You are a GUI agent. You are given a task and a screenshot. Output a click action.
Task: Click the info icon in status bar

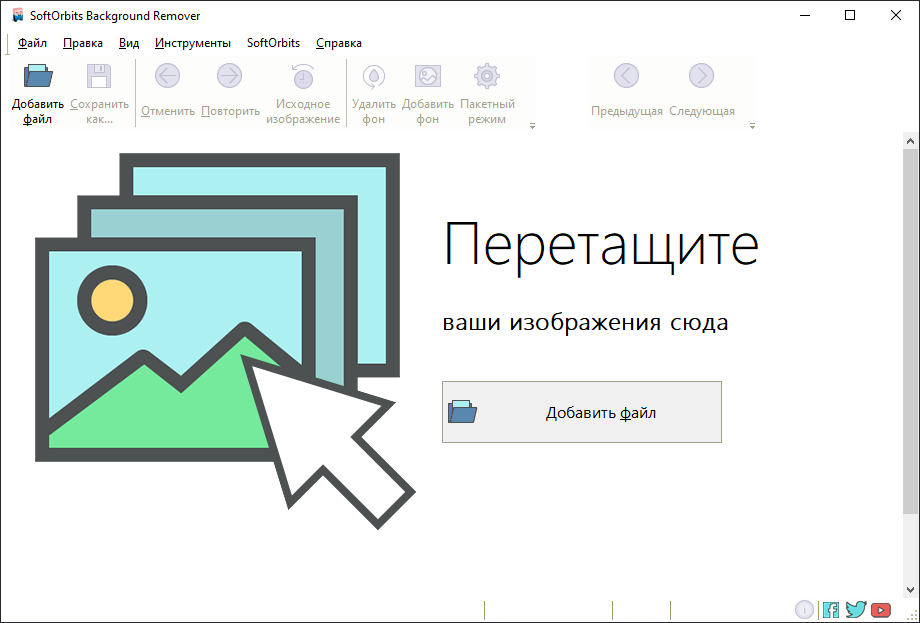pyautogui.click(x=805, y=609)
